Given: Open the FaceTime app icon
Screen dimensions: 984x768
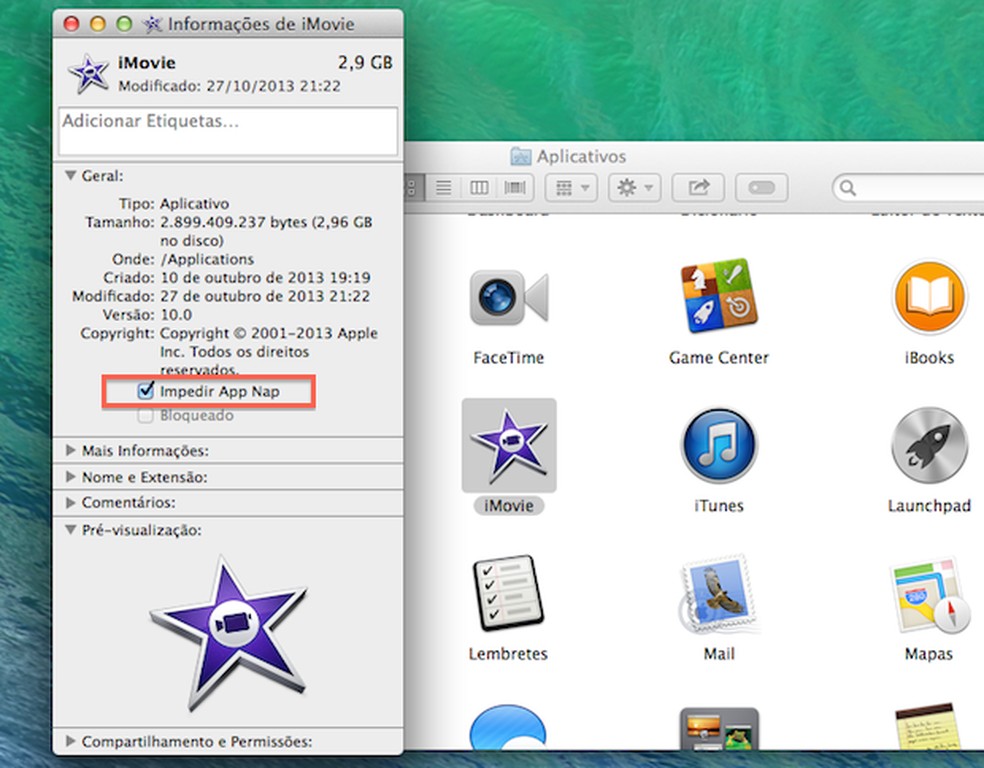Looking at the screenshot, I should pyautogui.click(x=509, y=297).
